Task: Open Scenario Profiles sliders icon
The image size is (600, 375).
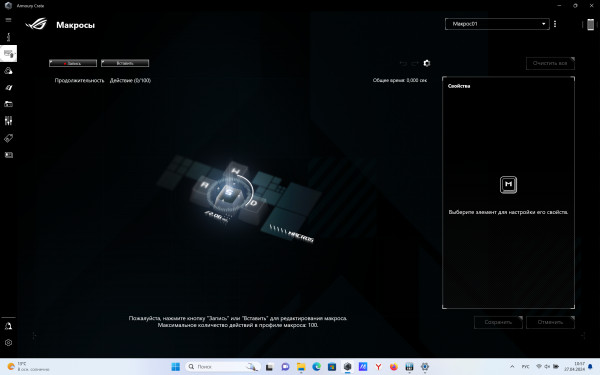Action: [8, 121]
